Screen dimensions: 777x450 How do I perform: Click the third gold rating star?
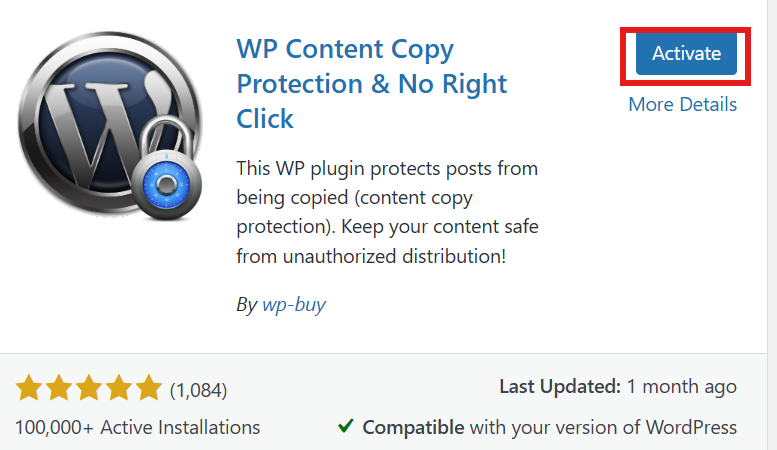click(x=89, y=388)
